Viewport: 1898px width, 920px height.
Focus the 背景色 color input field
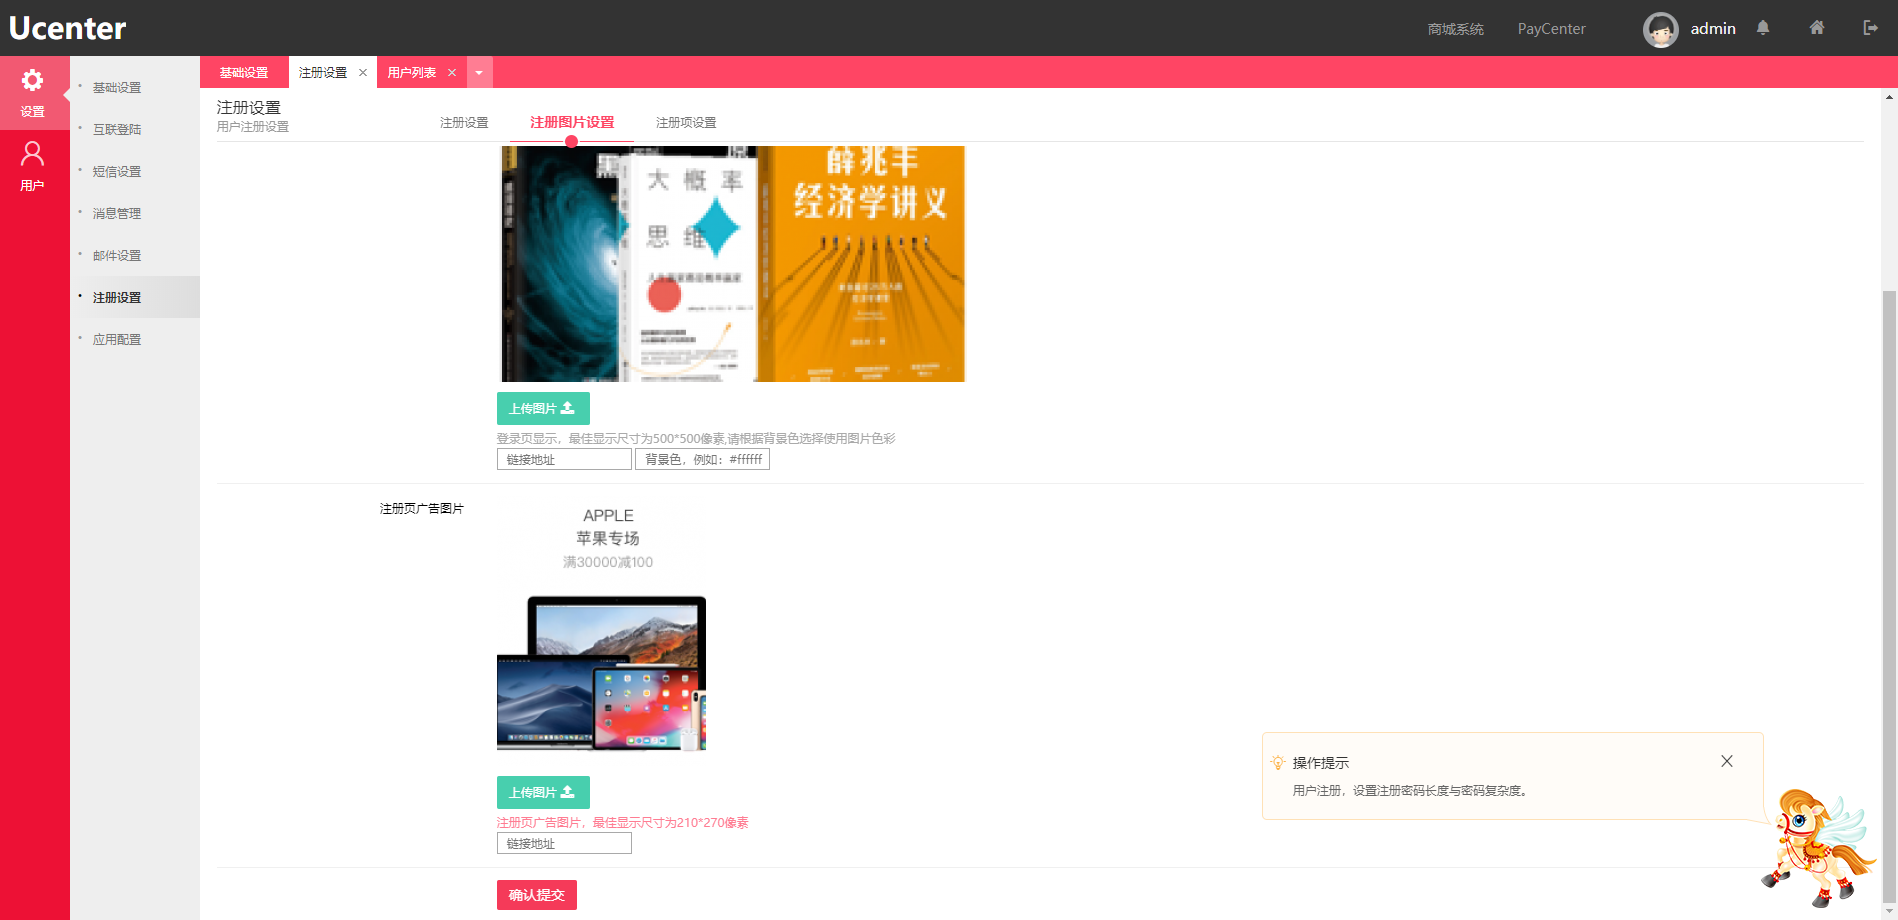(702, 459)
